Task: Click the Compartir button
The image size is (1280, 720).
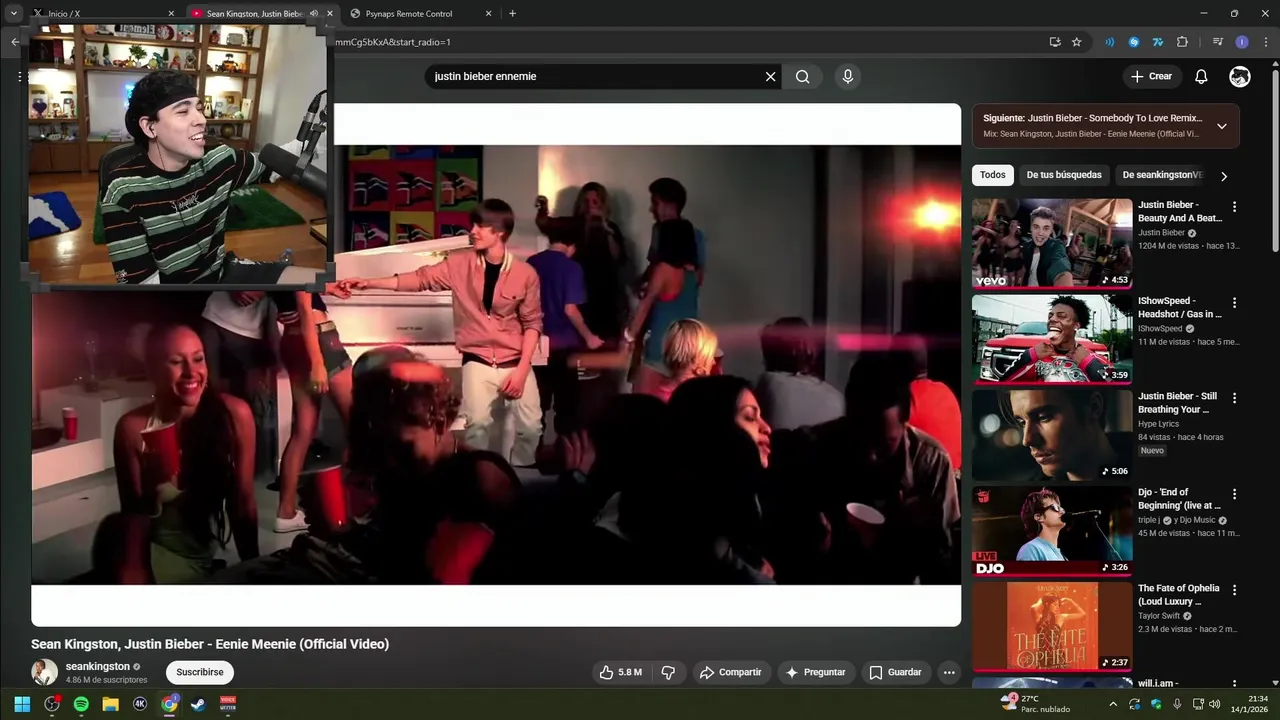Action: click(x=730, y=672)
